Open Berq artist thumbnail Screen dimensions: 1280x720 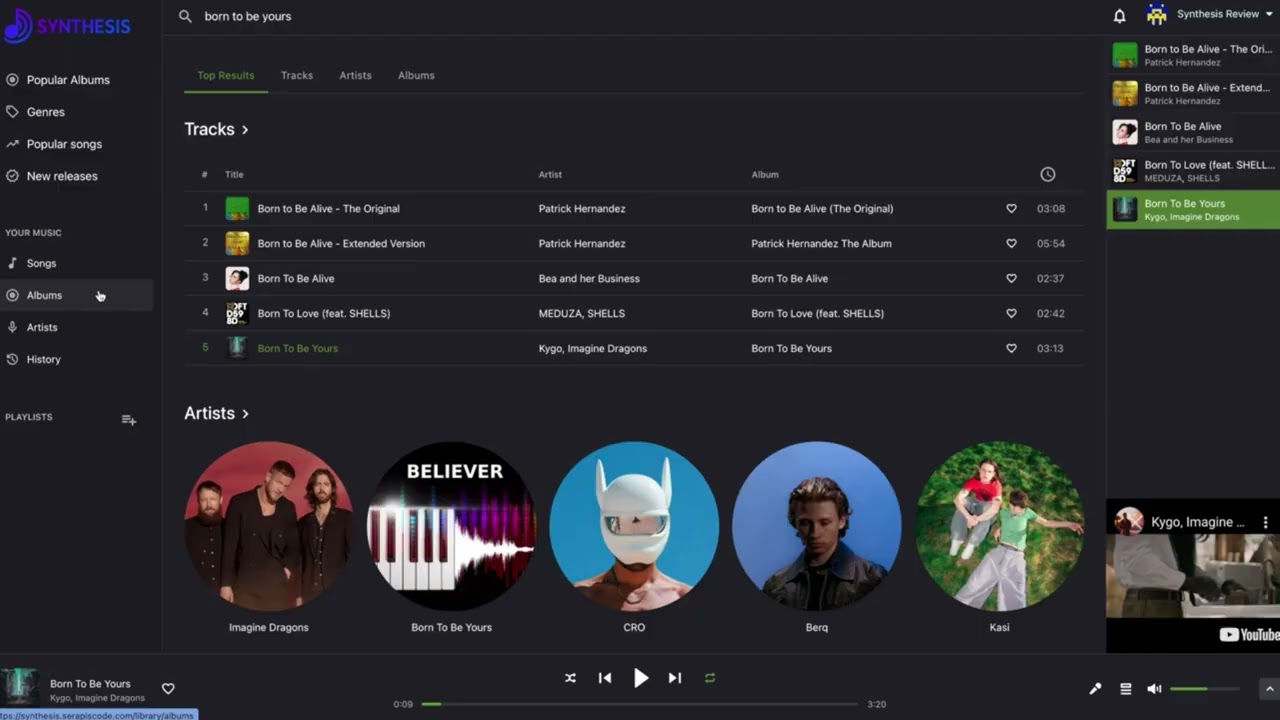(x=817, y=526)
